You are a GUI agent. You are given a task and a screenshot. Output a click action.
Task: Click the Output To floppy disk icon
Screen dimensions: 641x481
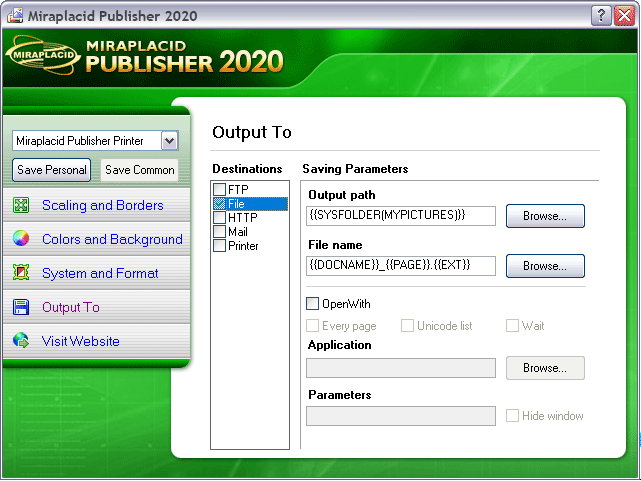pos(21,307)
